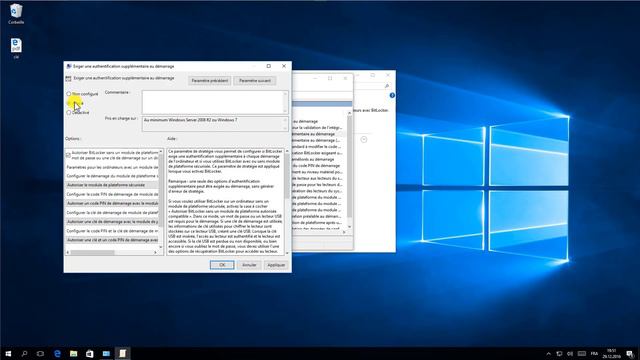The height and width of the screenshot is (360, 640).
Task: Click the round chevron expander in the background window
Action: click(364, 140)
